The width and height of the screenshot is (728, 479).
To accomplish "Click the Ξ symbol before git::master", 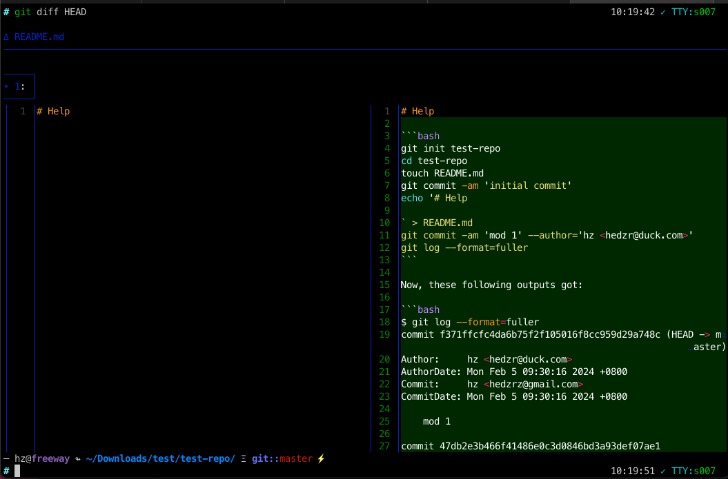I will pyautogui.click(x=243, y=459).
